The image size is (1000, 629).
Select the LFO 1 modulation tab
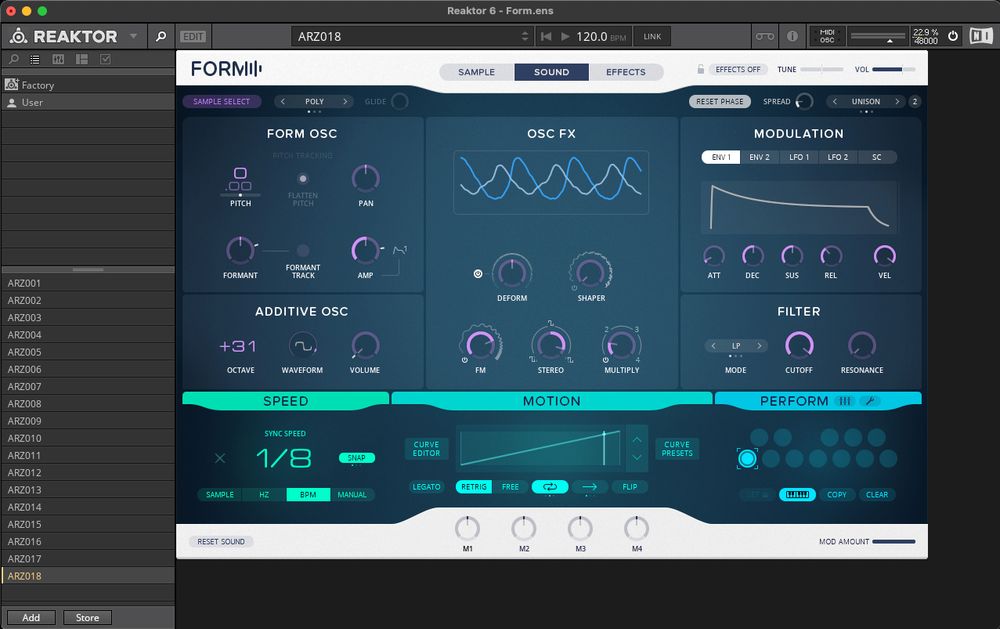click(x=799, y=157)
